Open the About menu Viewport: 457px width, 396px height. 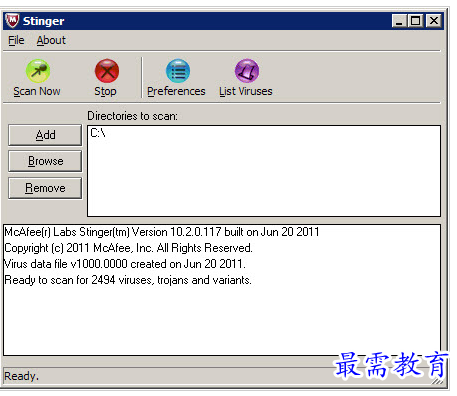pos(51,40)
